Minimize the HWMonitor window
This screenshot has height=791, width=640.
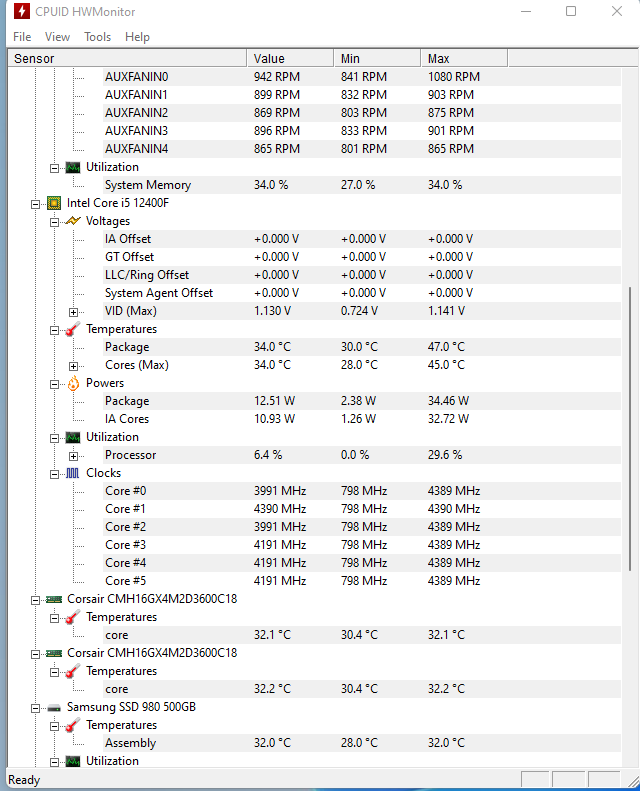[526, 11]
